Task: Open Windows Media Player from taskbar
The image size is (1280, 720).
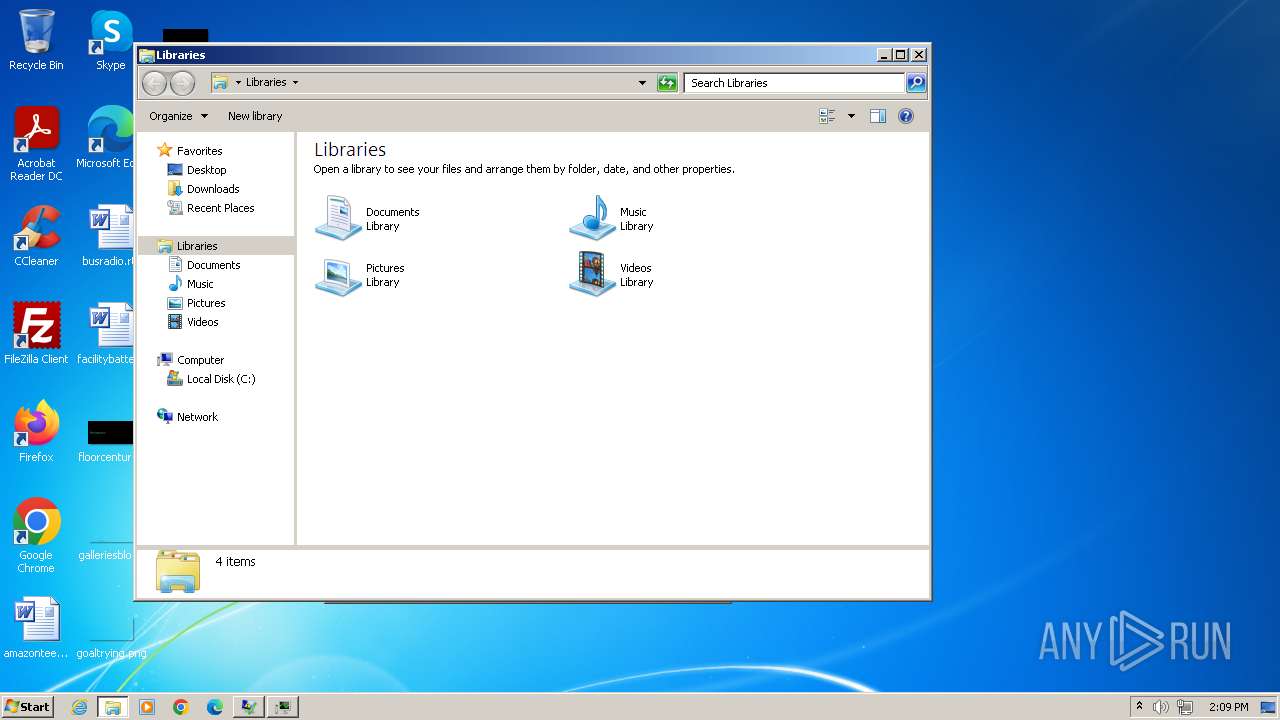Action: click(147, 707)
